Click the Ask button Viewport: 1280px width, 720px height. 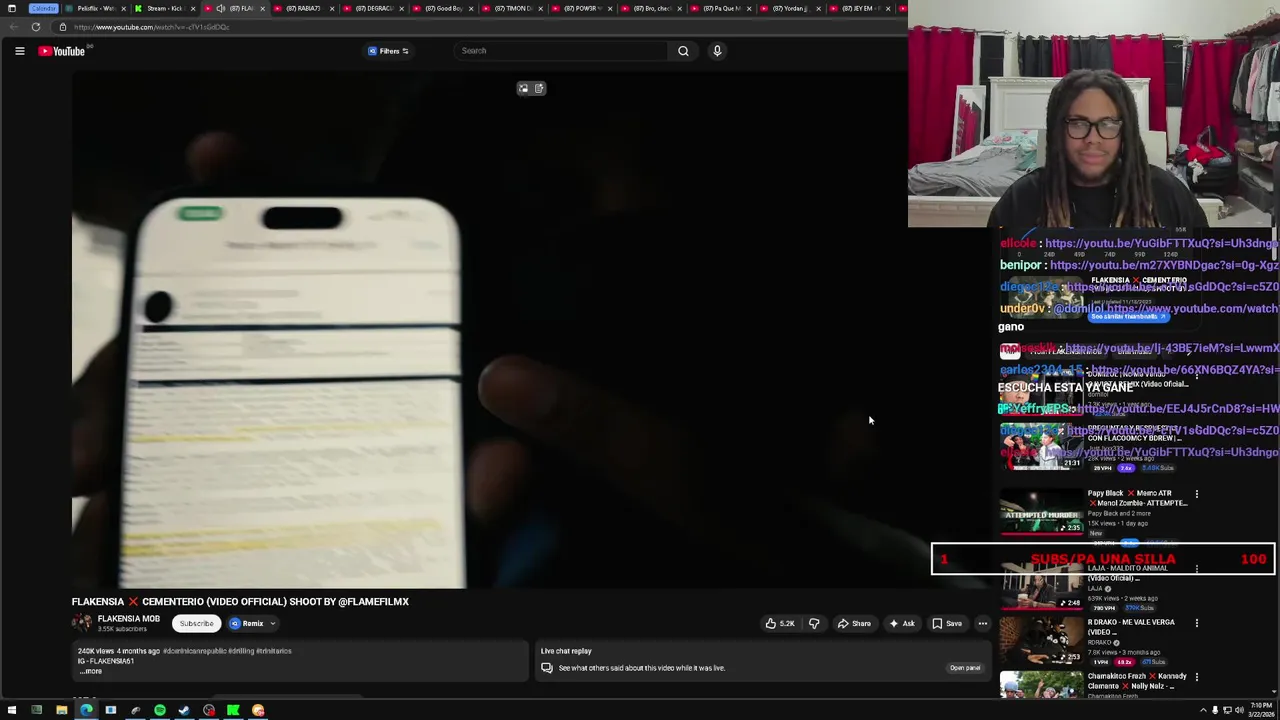tap(901, 623)
